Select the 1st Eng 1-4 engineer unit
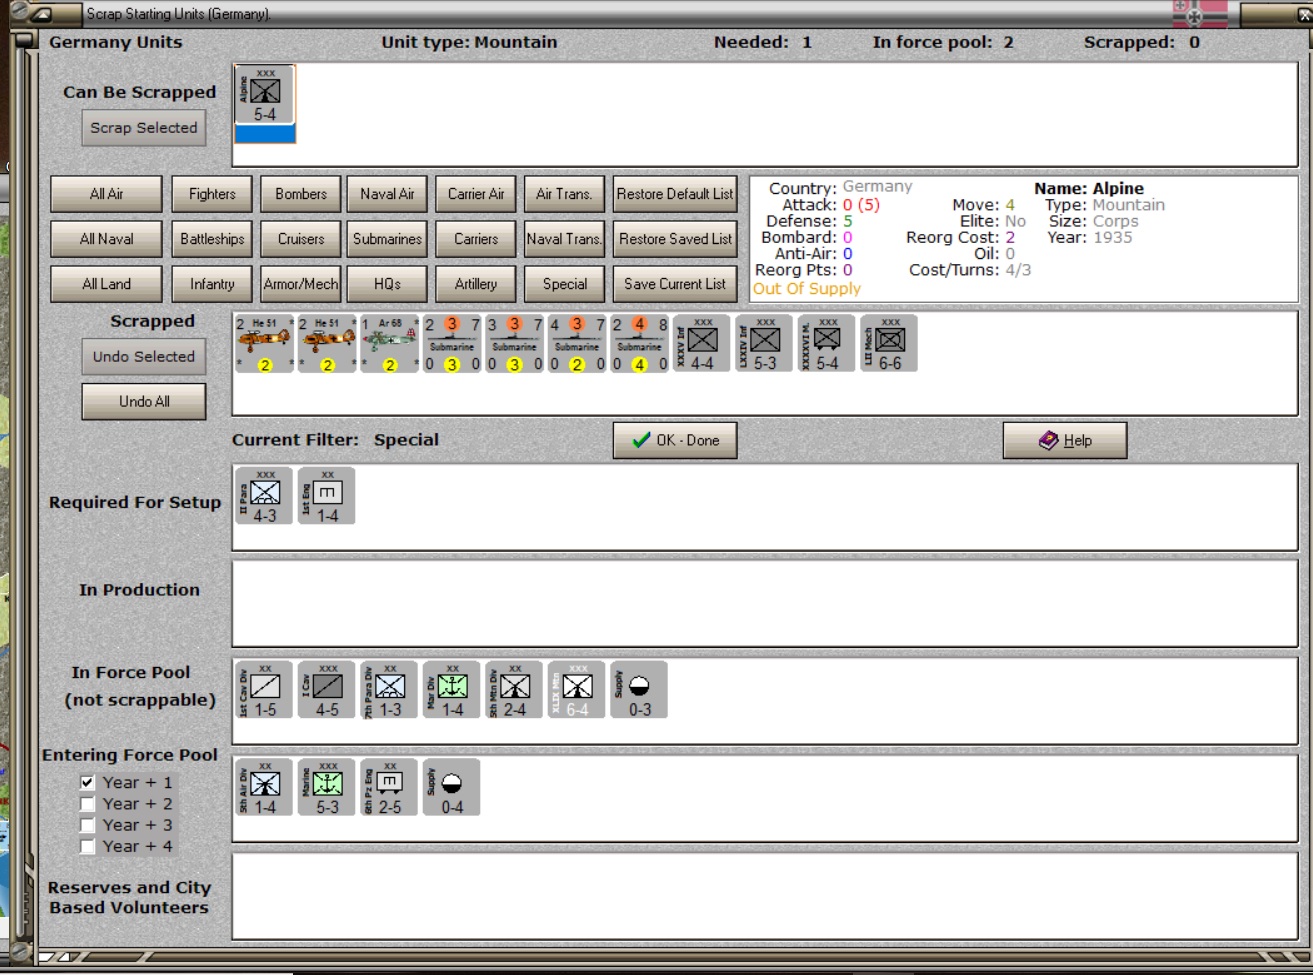This screenshot has width=1313, height=975. point(327,496)
